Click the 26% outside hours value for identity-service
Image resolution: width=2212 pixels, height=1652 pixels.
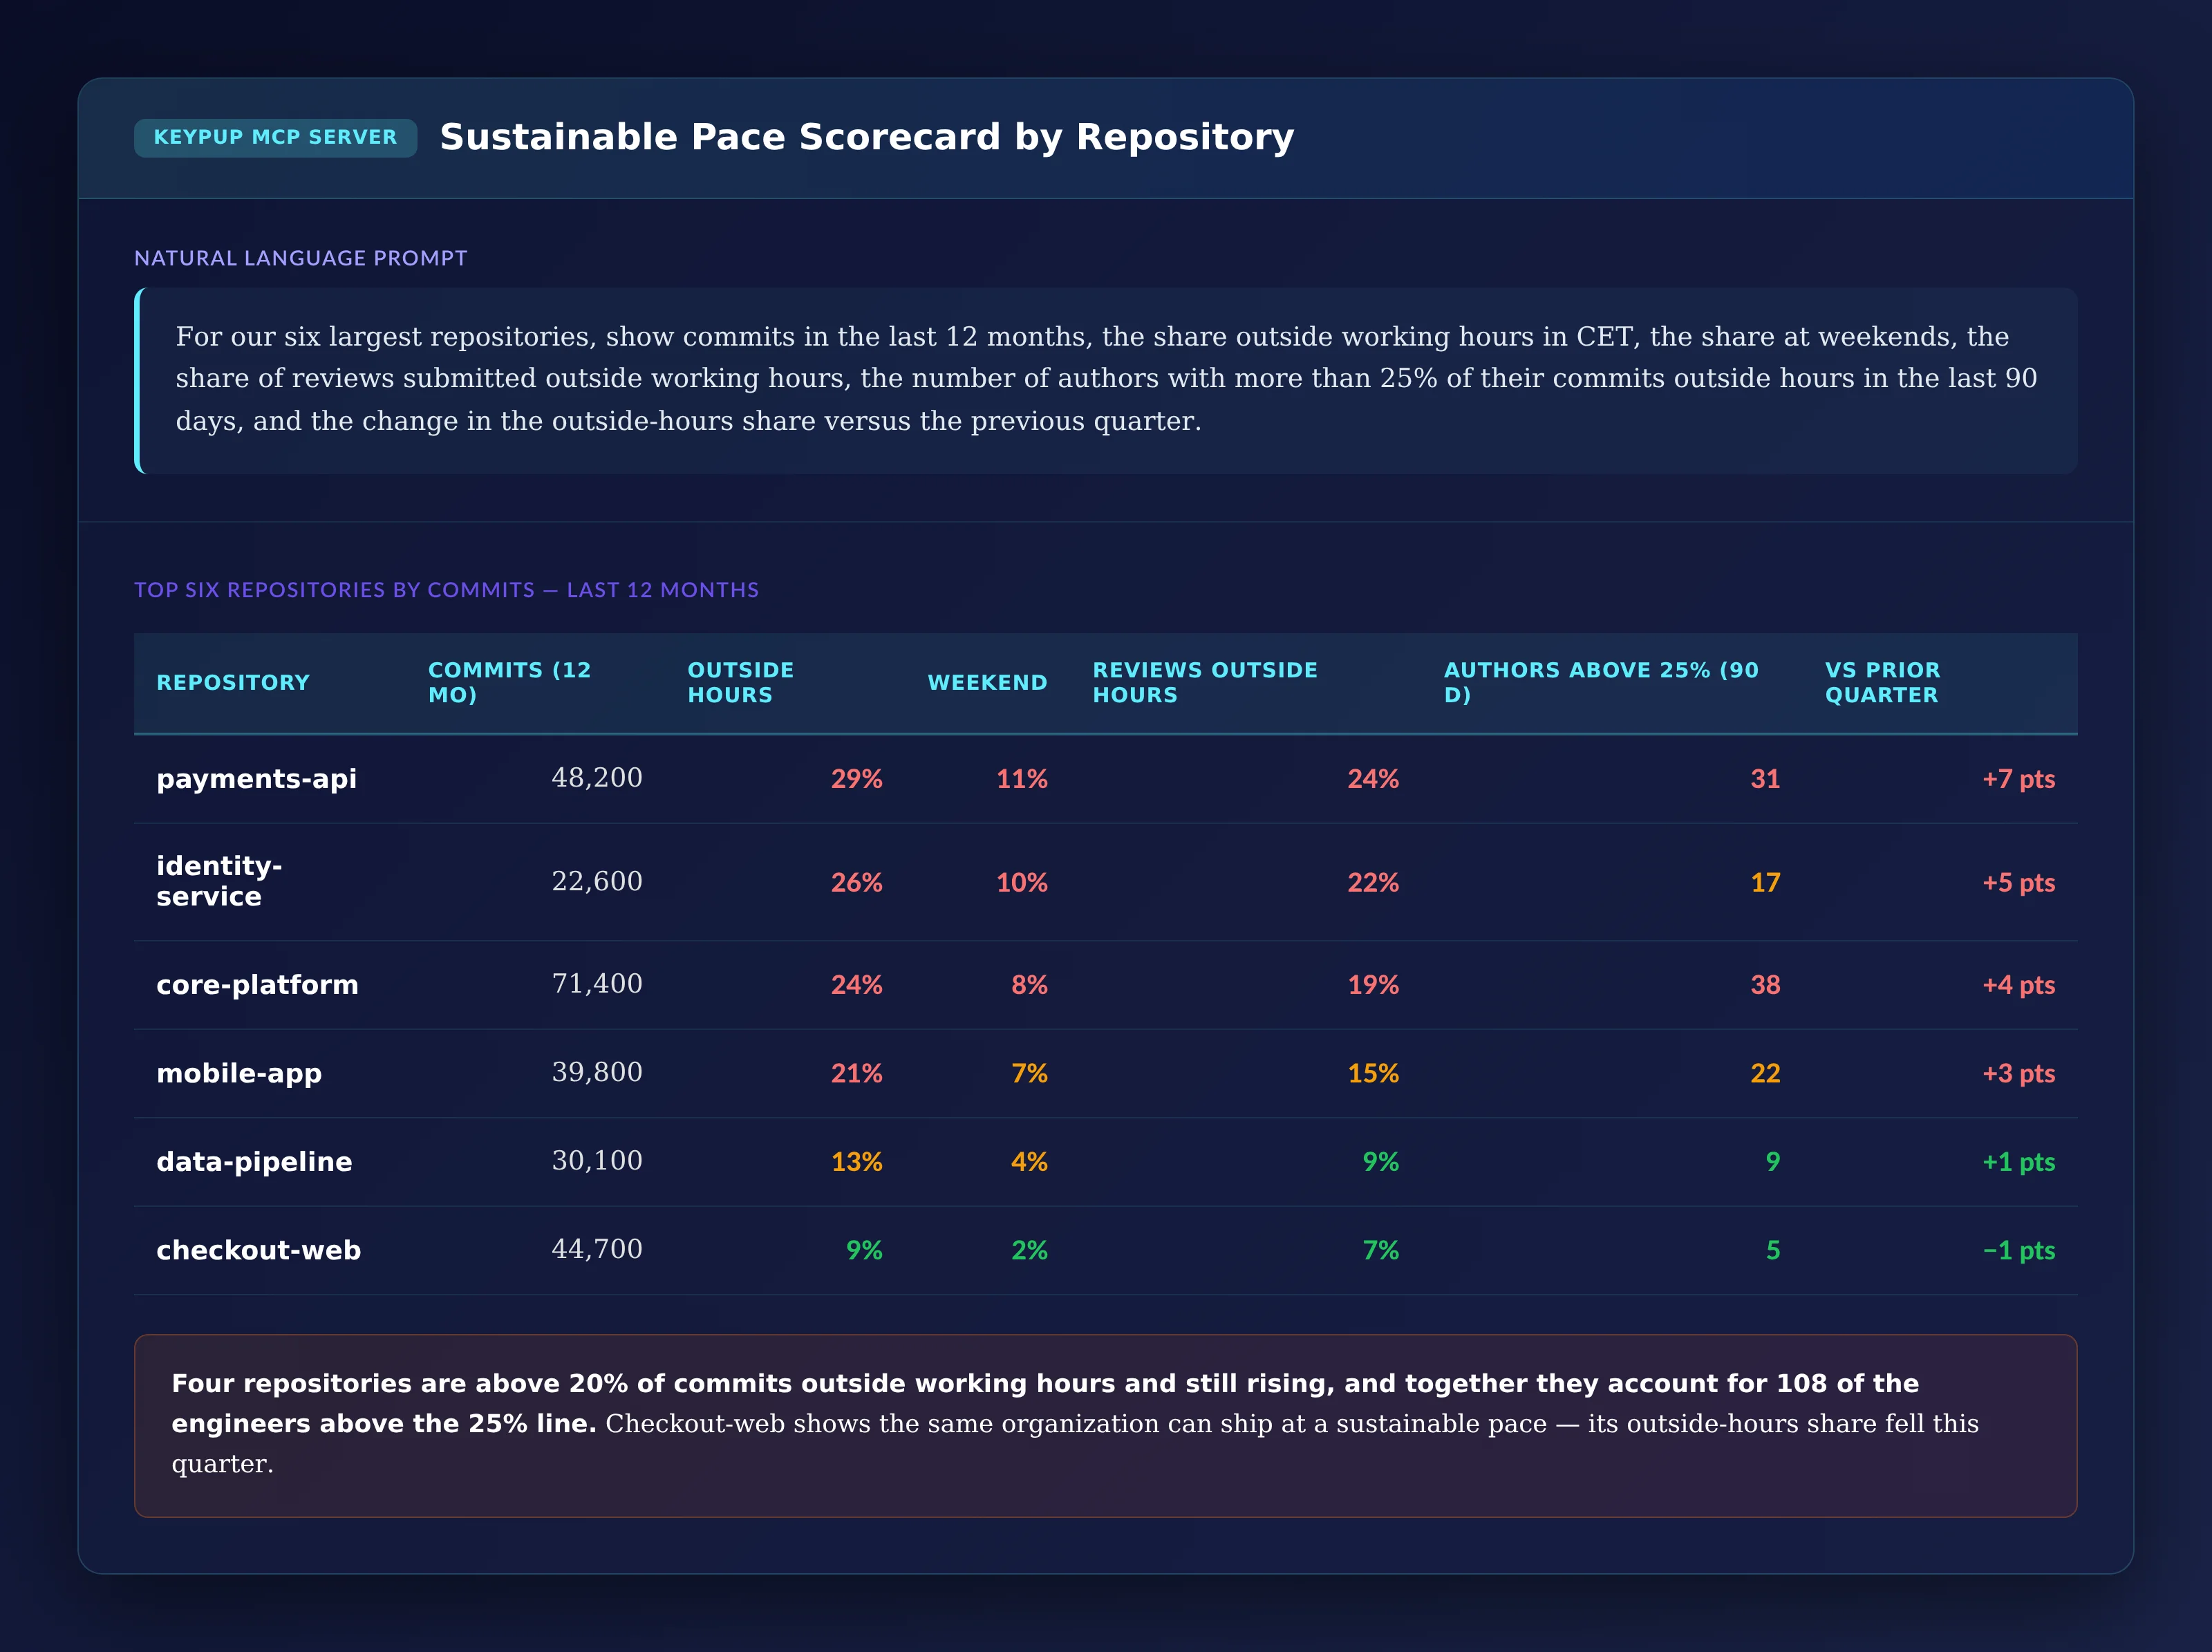click(x=857, y=882)
